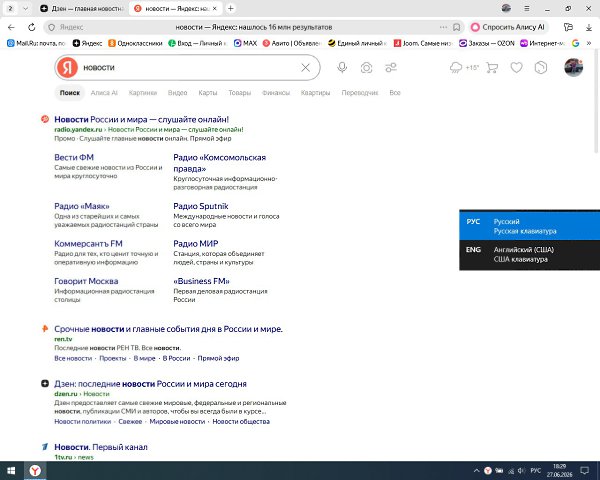Click the red Yandex Я logo
Viewport: 600px width, 480px height.
67,68
